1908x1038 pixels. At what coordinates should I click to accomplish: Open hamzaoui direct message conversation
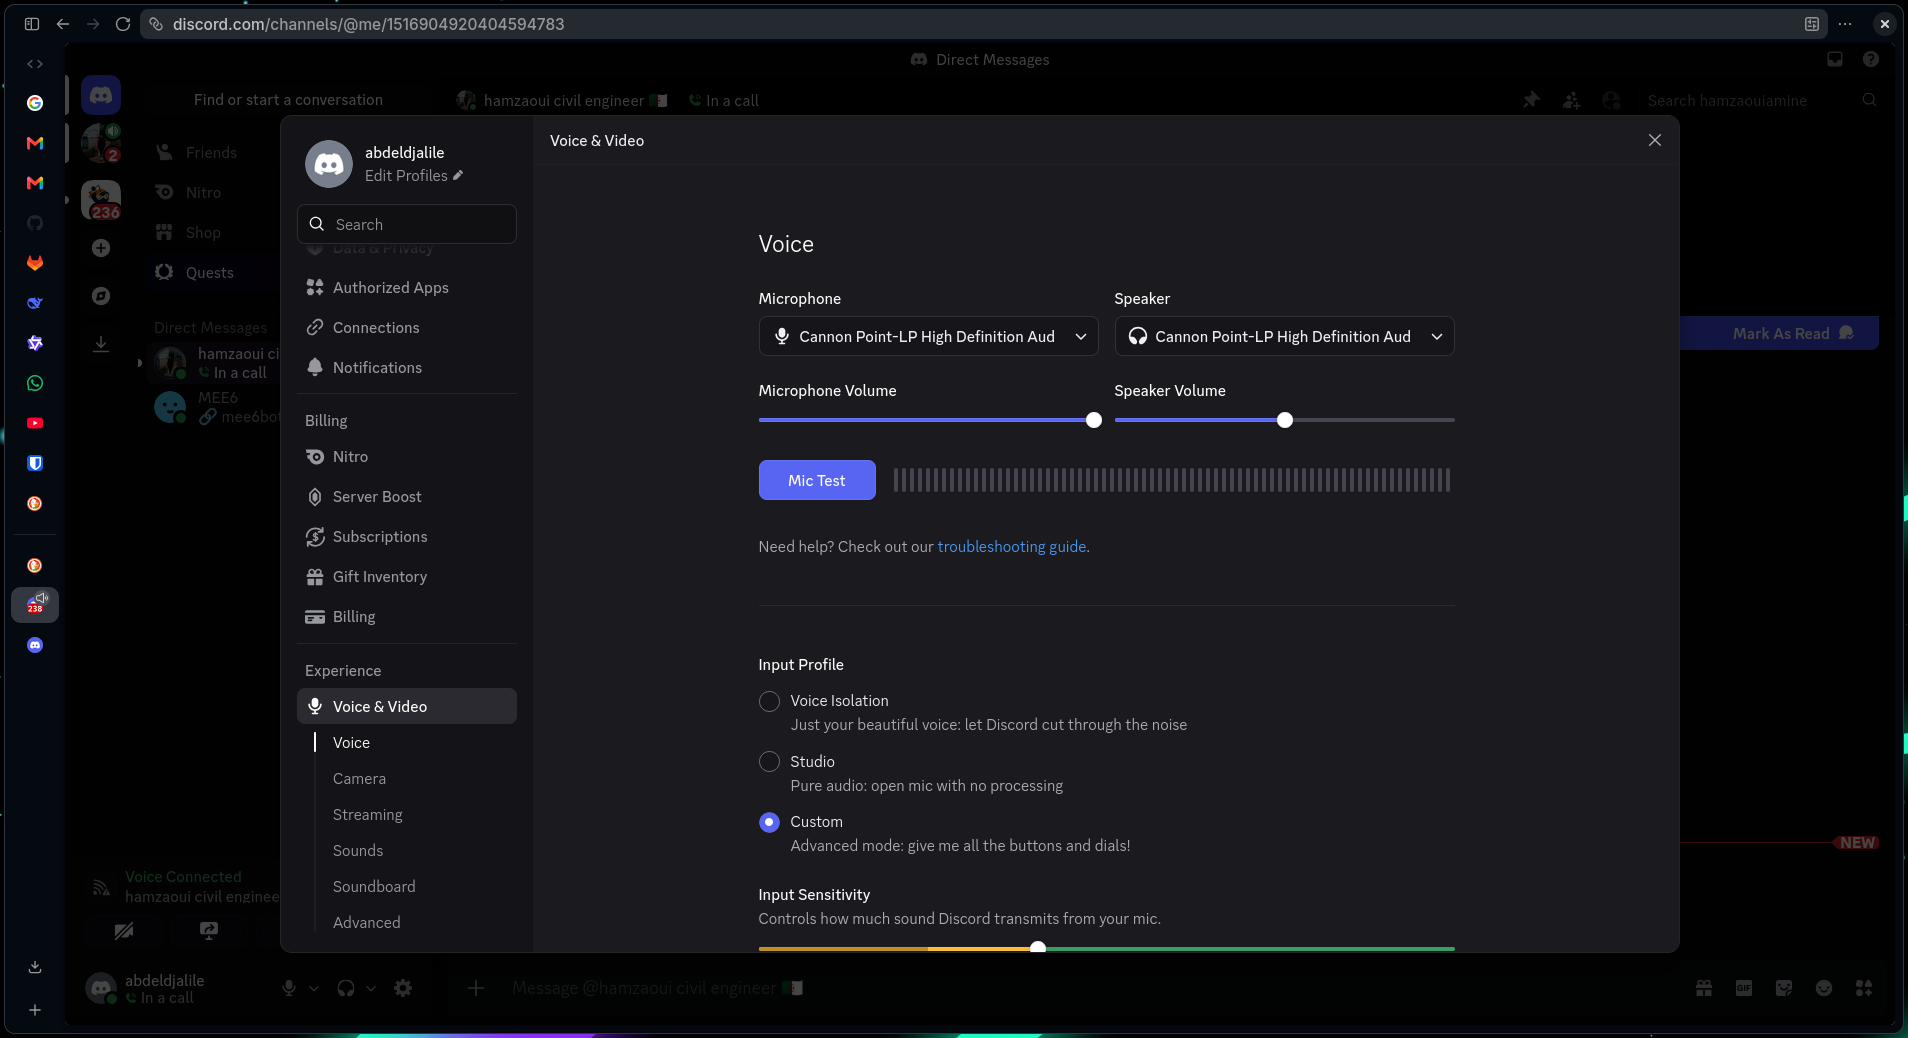tap(214, 363)
